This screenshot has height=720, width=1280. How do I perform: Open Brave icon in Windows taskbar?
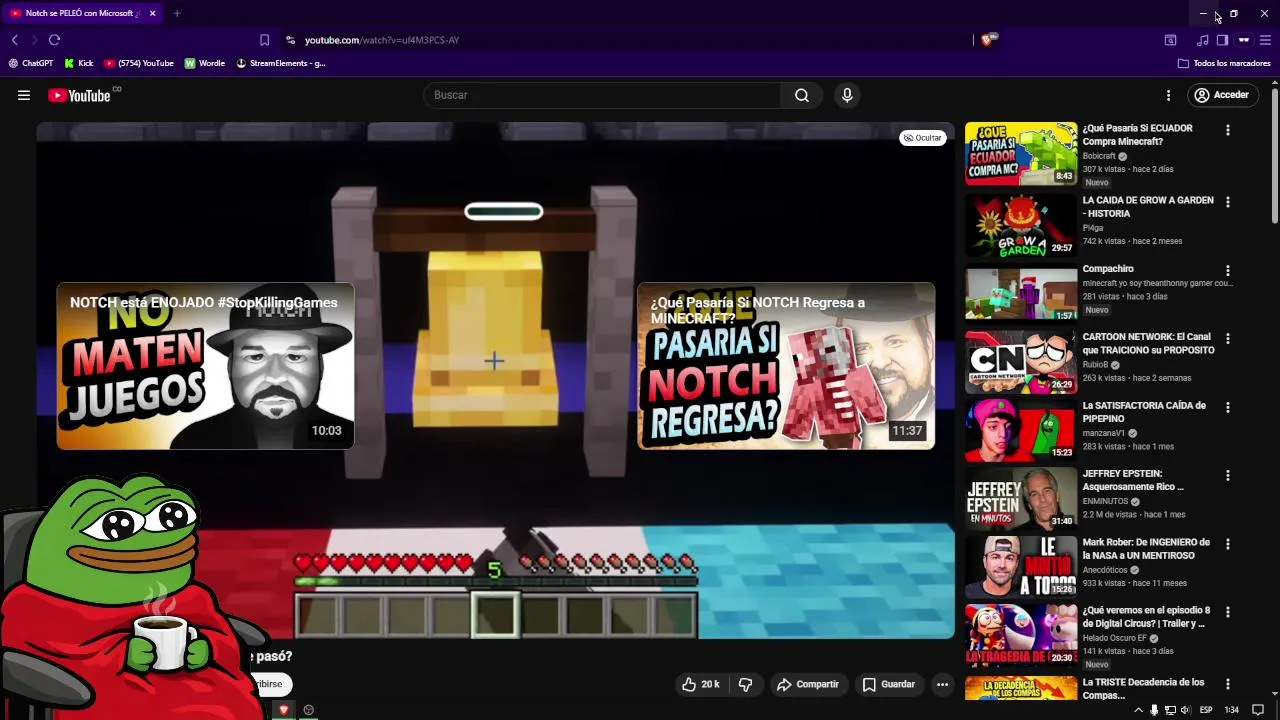click(x=284, y=710)
